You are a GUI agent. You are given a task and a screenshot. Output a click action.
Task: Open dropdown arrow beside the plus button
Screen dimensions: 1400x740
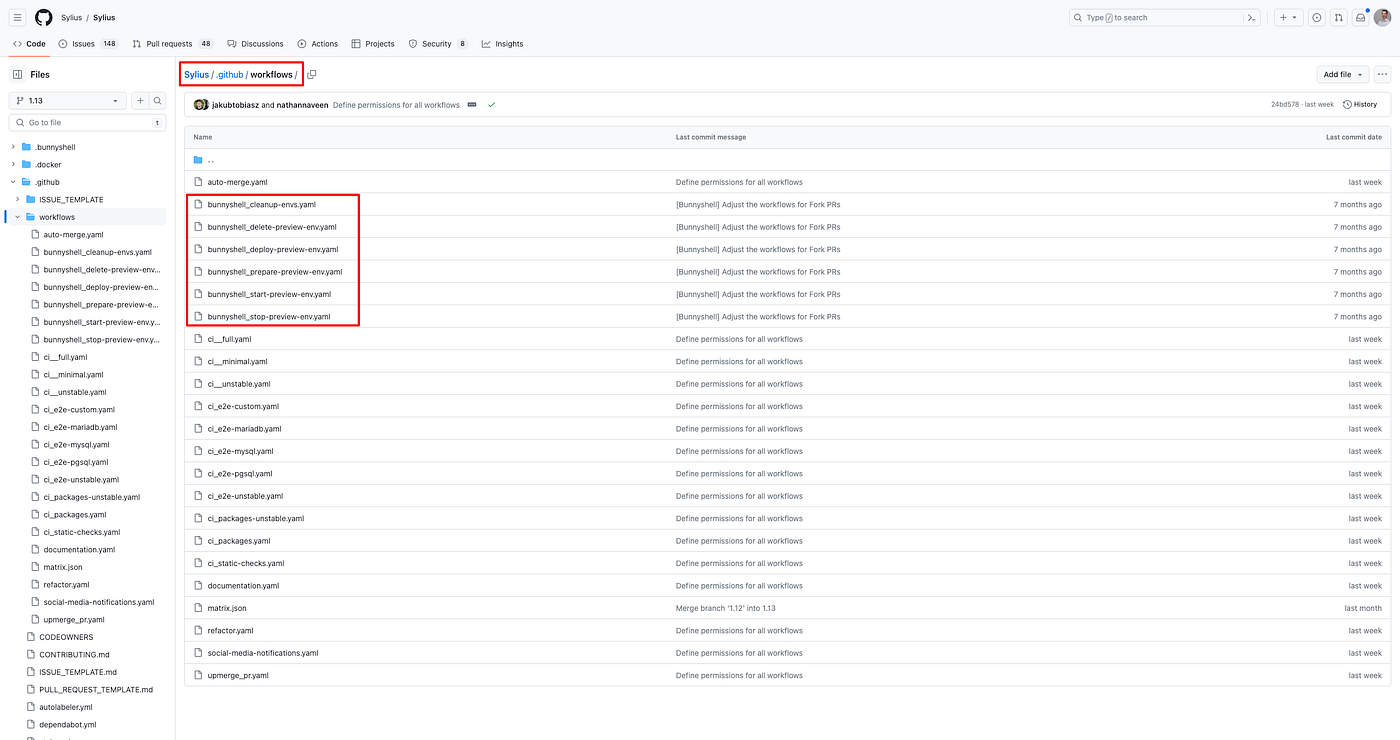[x=1296, y=17]
